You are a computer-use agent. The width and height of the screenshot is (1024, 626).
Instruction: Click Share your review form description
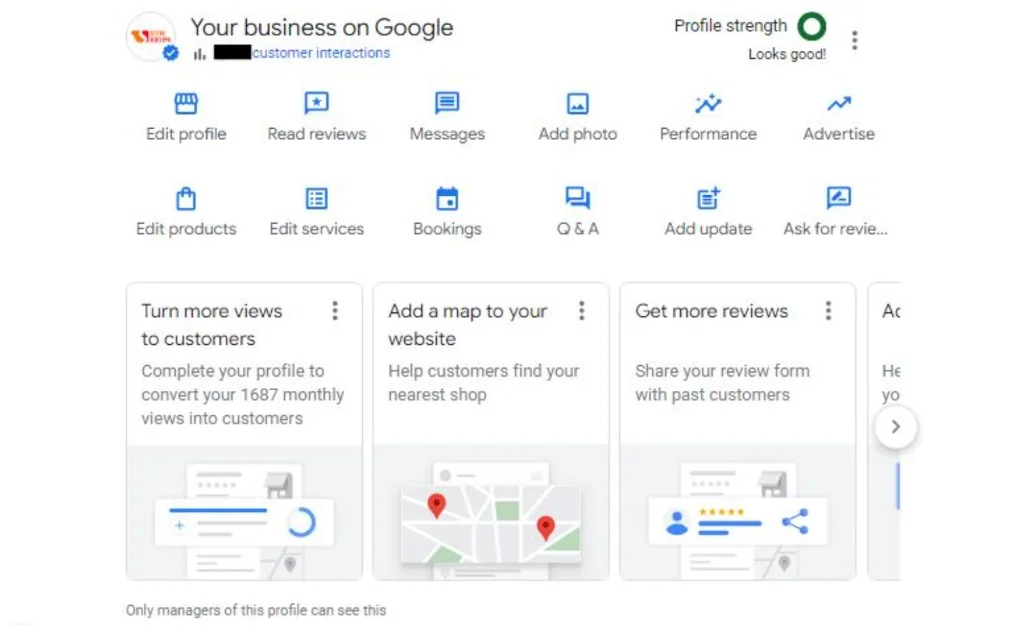pyautogui.click(x=722, y=383)
